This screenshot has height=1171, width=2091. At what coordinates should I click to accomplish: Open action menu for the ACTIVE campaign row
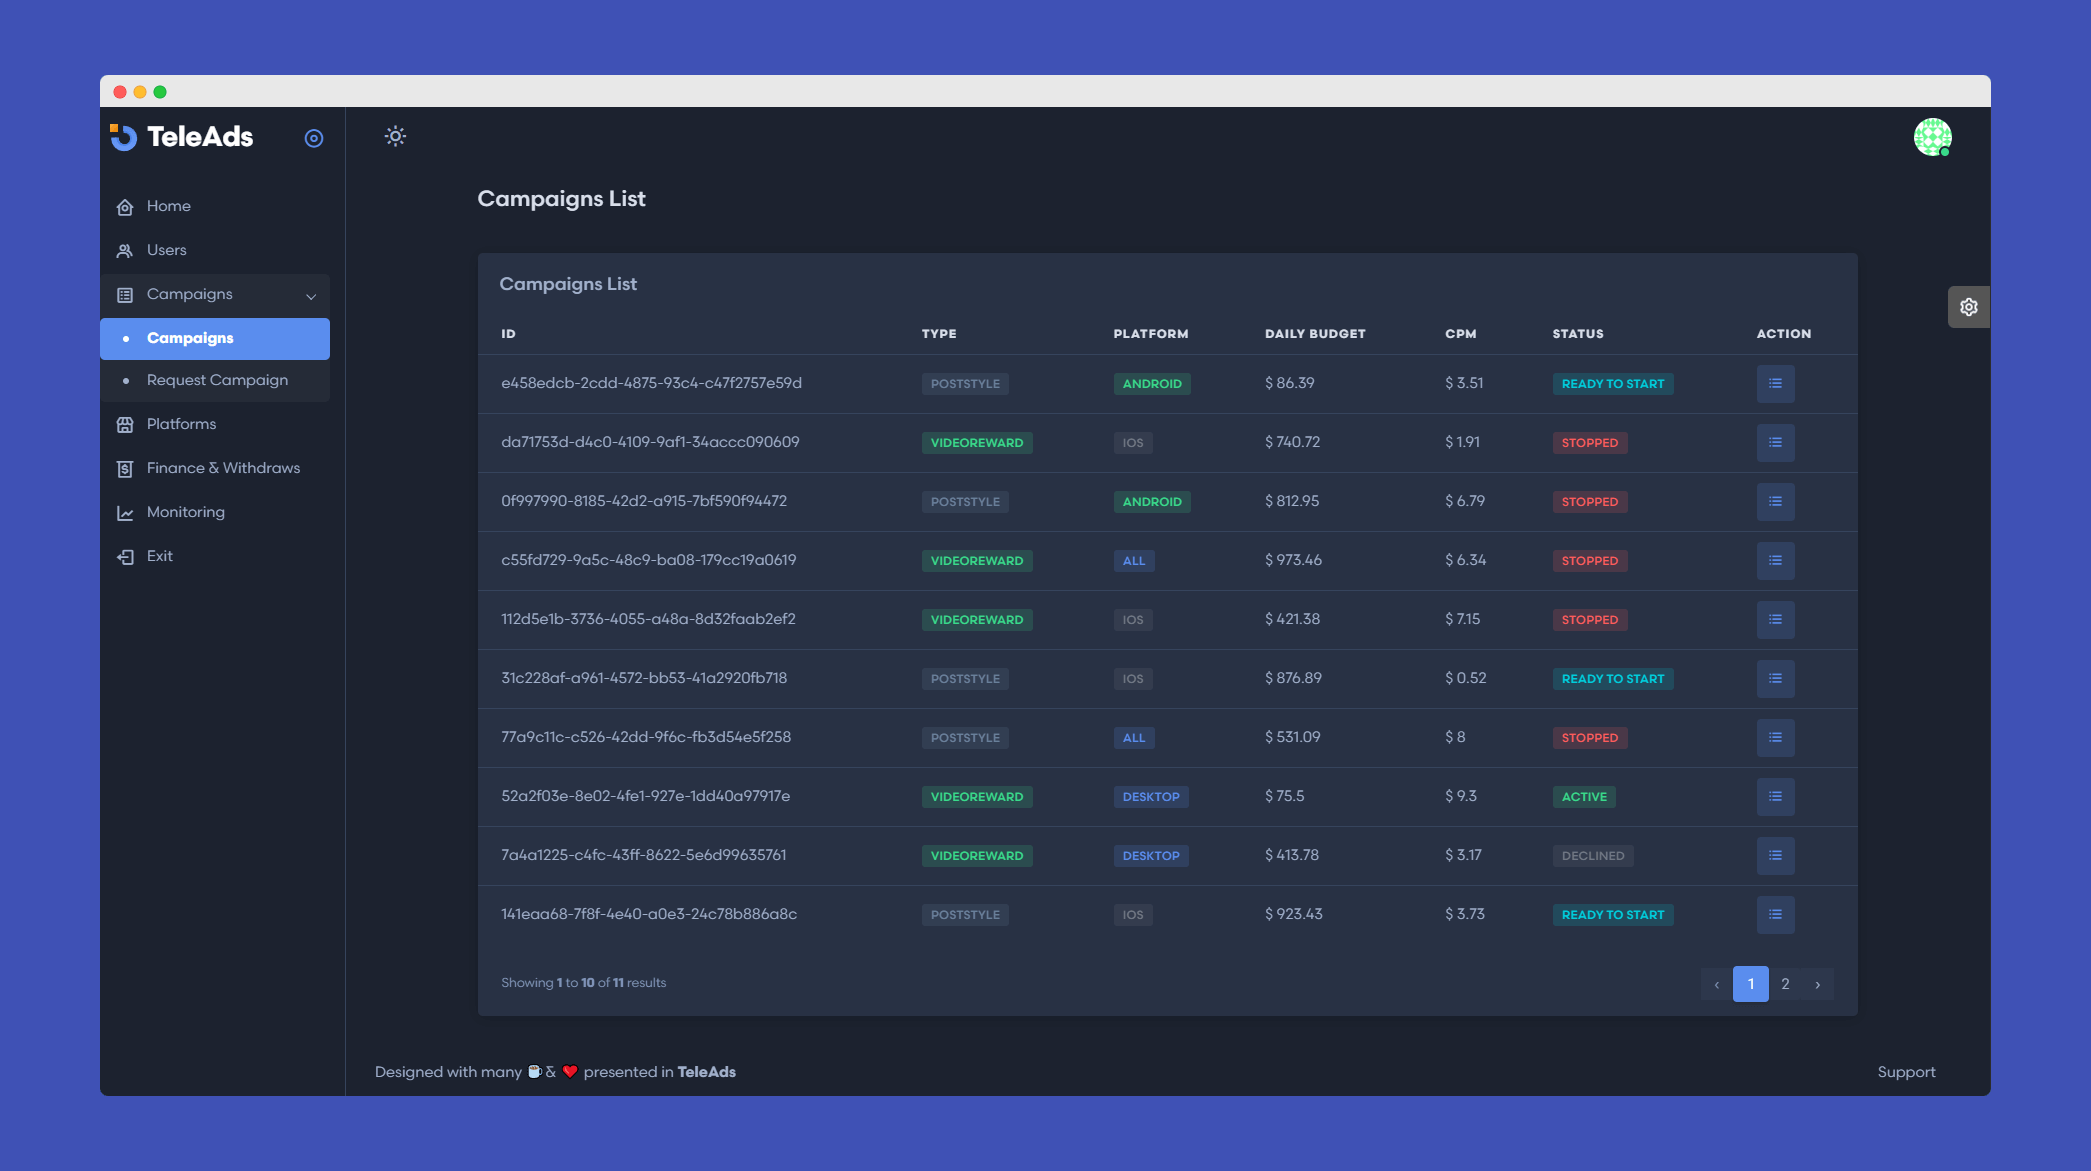[1775, 797]
